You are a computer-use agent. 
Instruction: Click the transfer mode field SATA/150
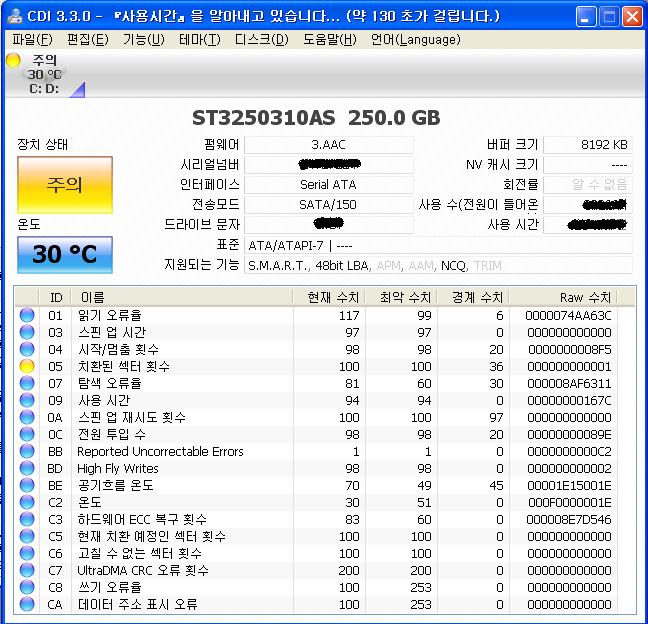(329, 205)
